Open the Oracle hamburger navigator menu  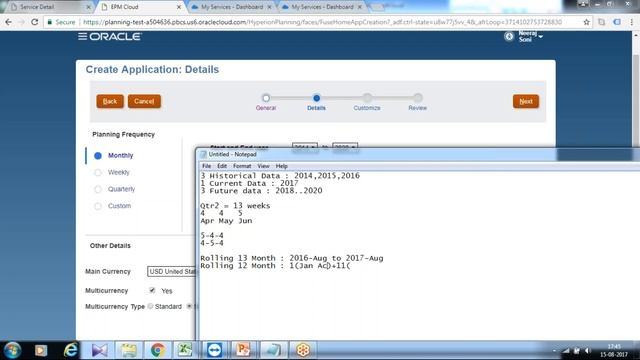pyautogui.click(x=82, y=37)
